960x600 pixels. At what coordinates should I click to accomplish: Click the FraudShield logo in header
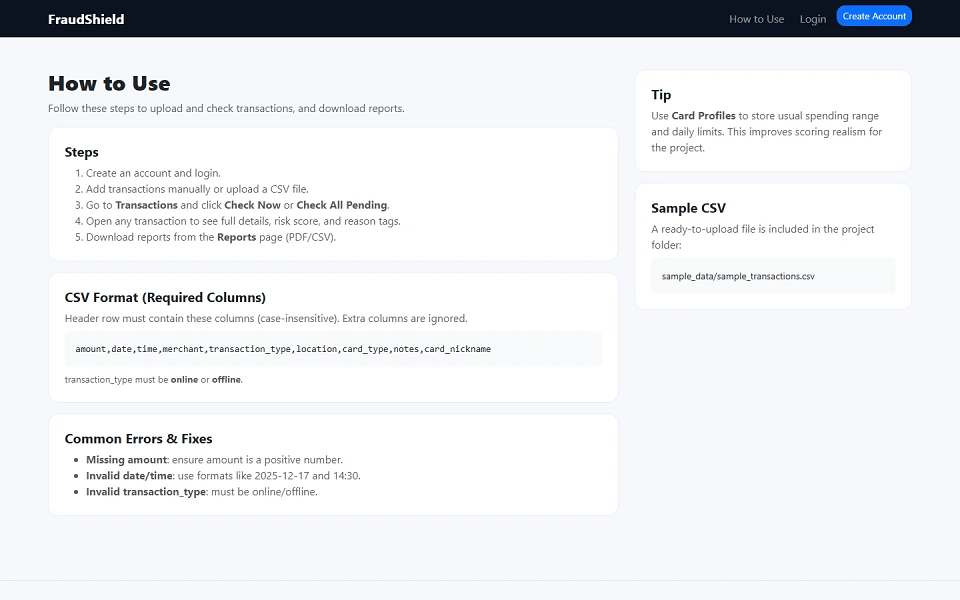(86, 19)
